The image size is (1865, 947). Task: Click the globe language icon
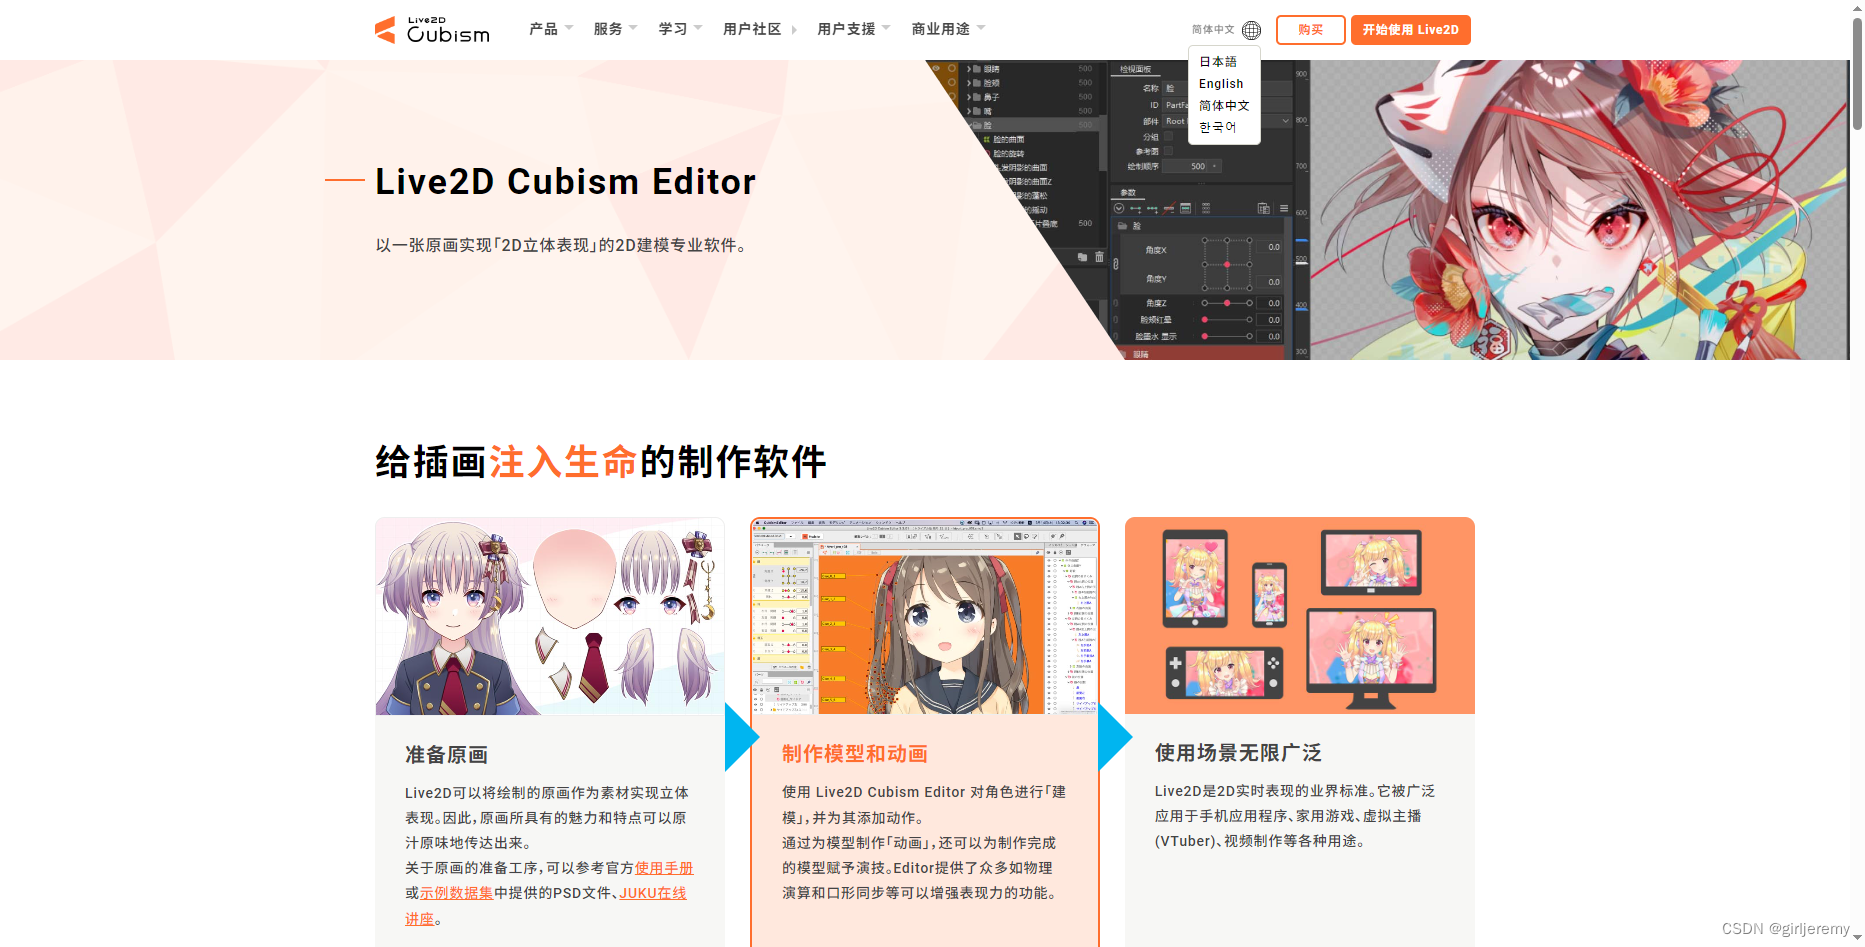pyautogui.click(x=1251, y=30)
